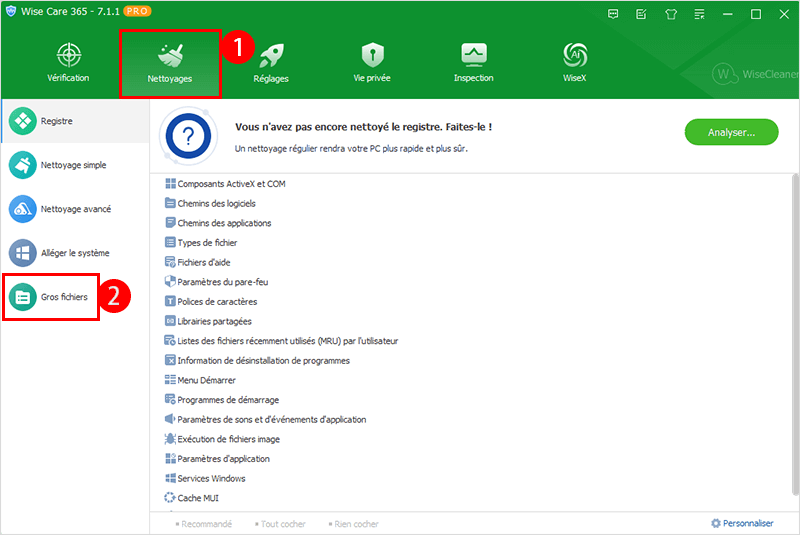This screenshot has height=535, width=800.
Task: Click the Rien cocher link
Action: [x=354, y=524]
